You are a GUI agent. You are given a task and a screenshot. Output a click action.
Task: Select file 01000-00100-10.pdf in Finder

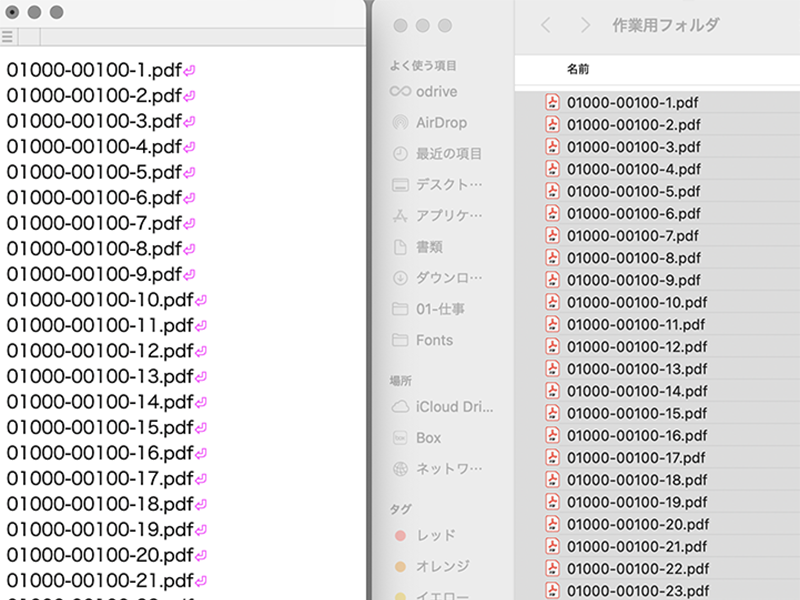point(637,302)
